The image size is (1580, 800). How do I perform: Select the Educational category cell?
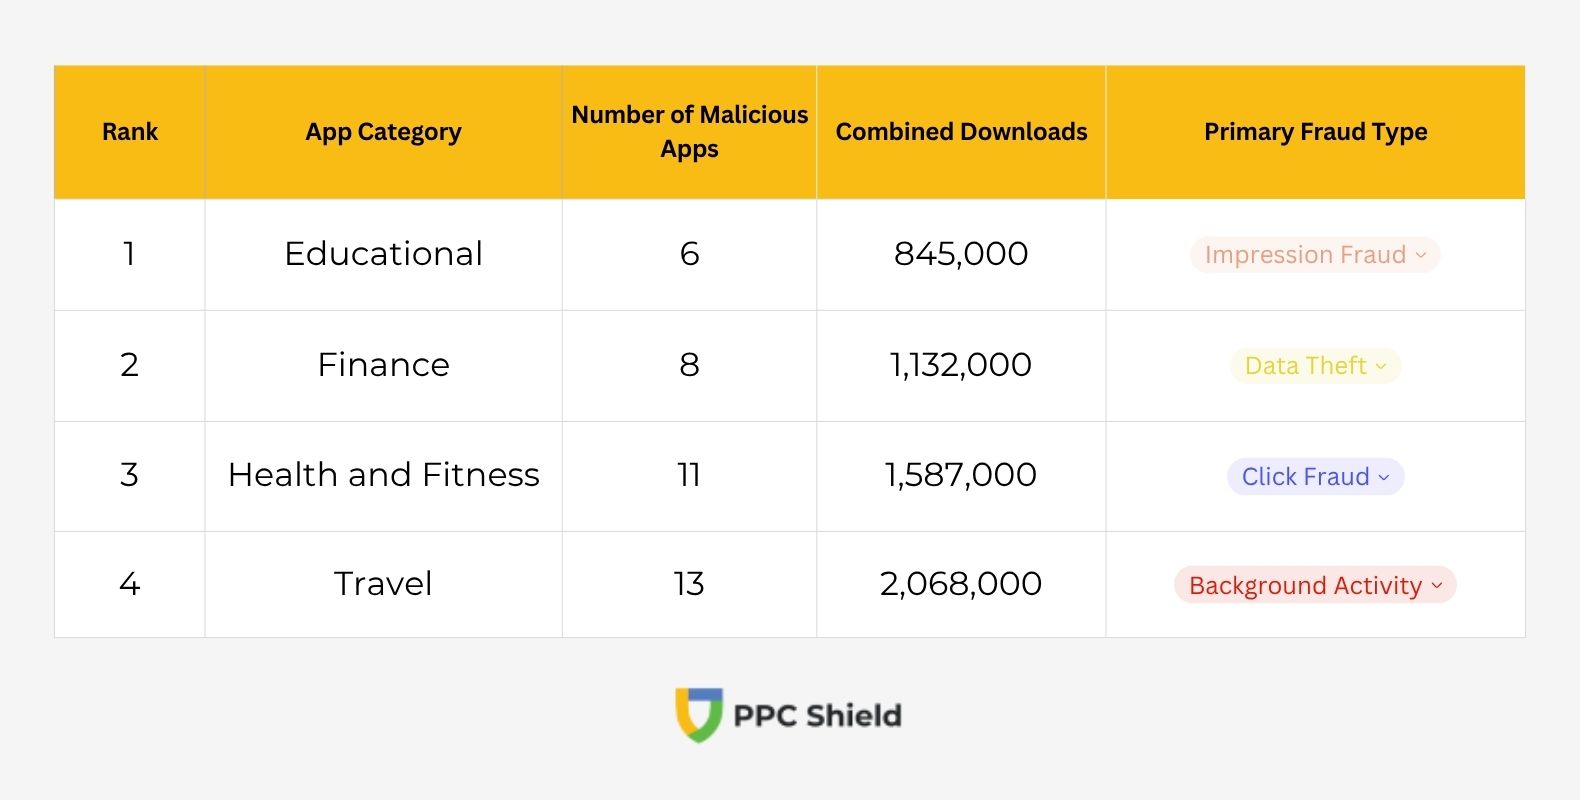(383, 254)
